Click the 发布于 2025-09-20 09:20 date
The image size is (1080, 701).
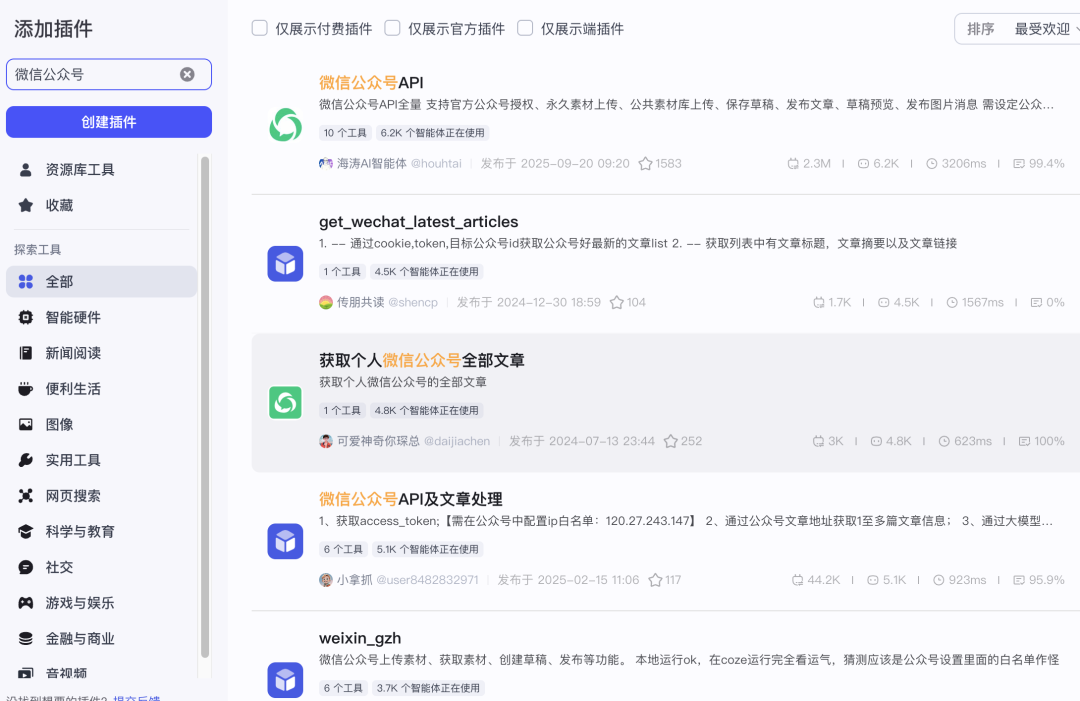click(555, 164)
